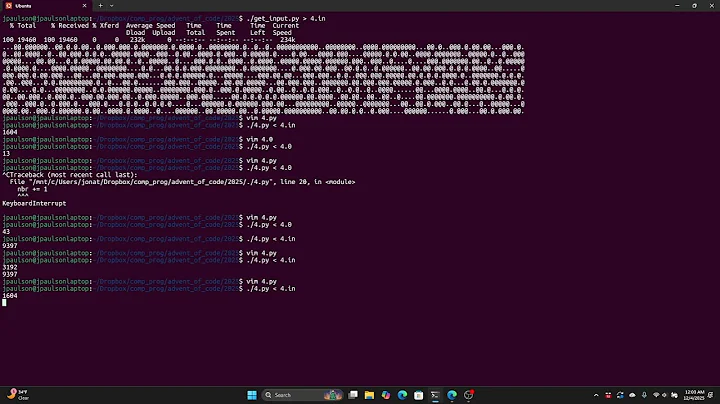Click the microphone tray icon
Screen dimensions: 720x404
pos(644,395)
